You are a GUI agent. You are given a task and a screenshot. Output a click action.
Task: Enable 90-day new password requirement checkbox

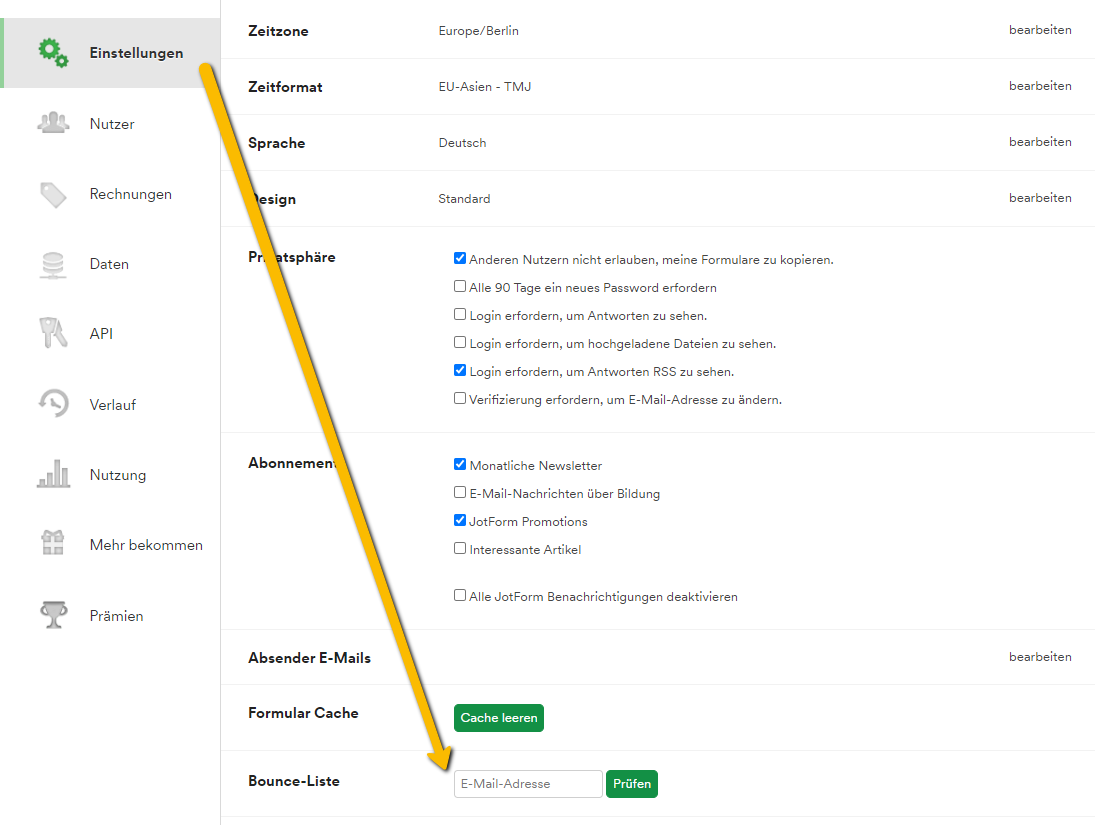tap(460, 287)
